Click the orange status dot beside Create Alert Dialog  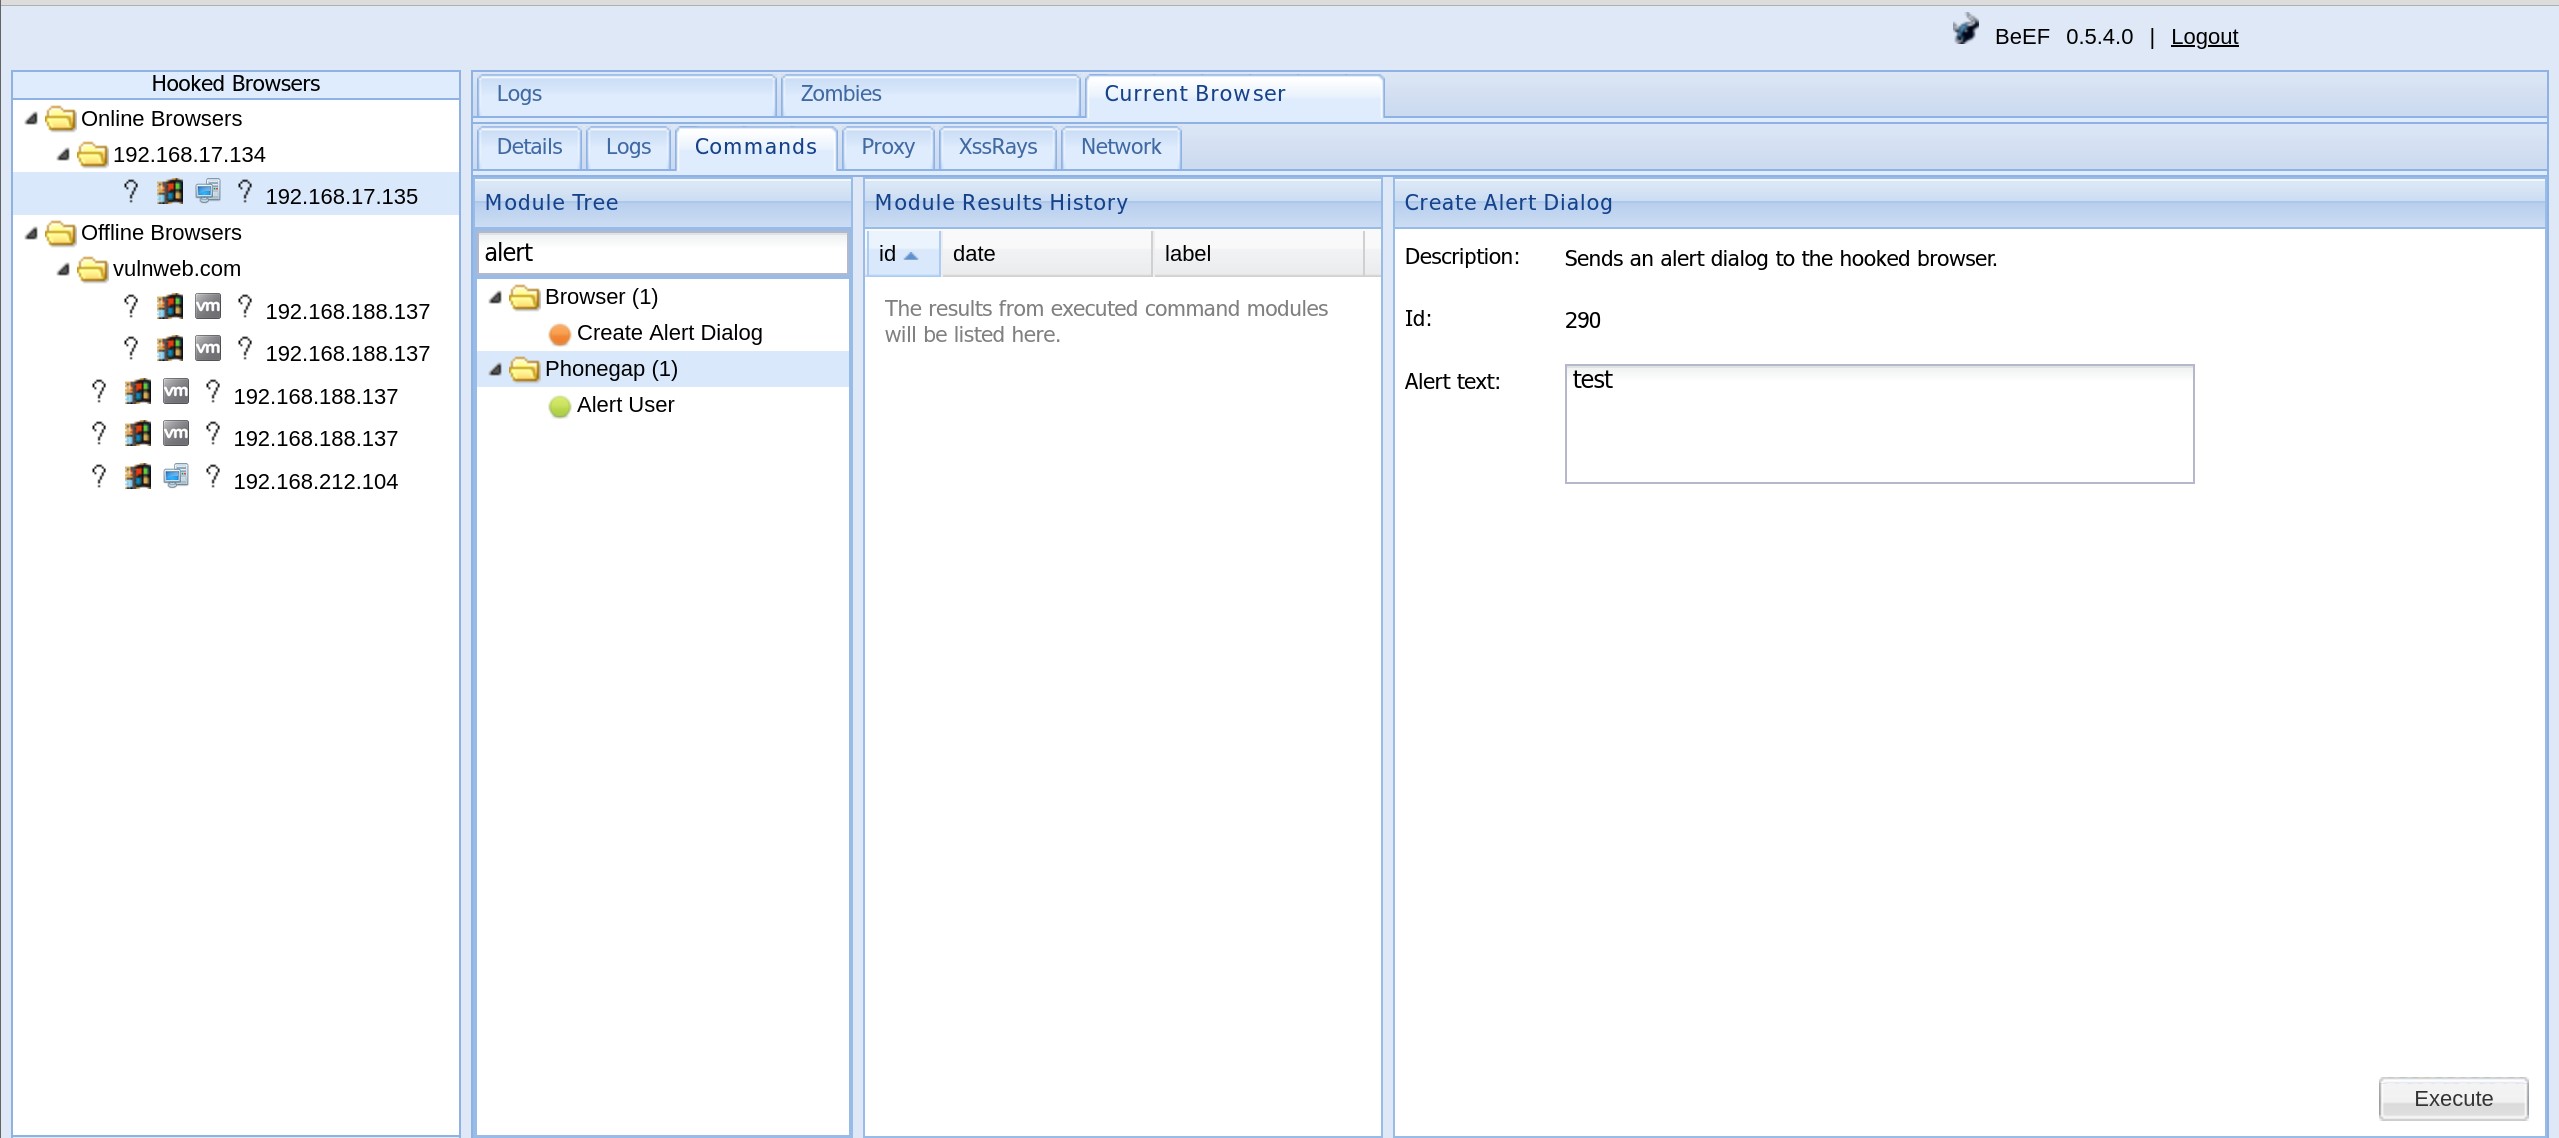(x=560, y=334)
